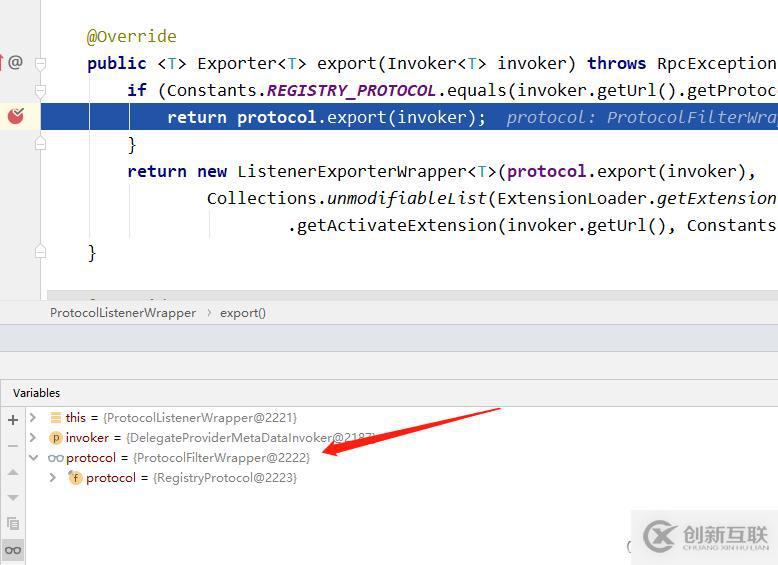Click the Duplicate Watch copy icon
This screenshot has width=778, height=565.
coord(13,523)
